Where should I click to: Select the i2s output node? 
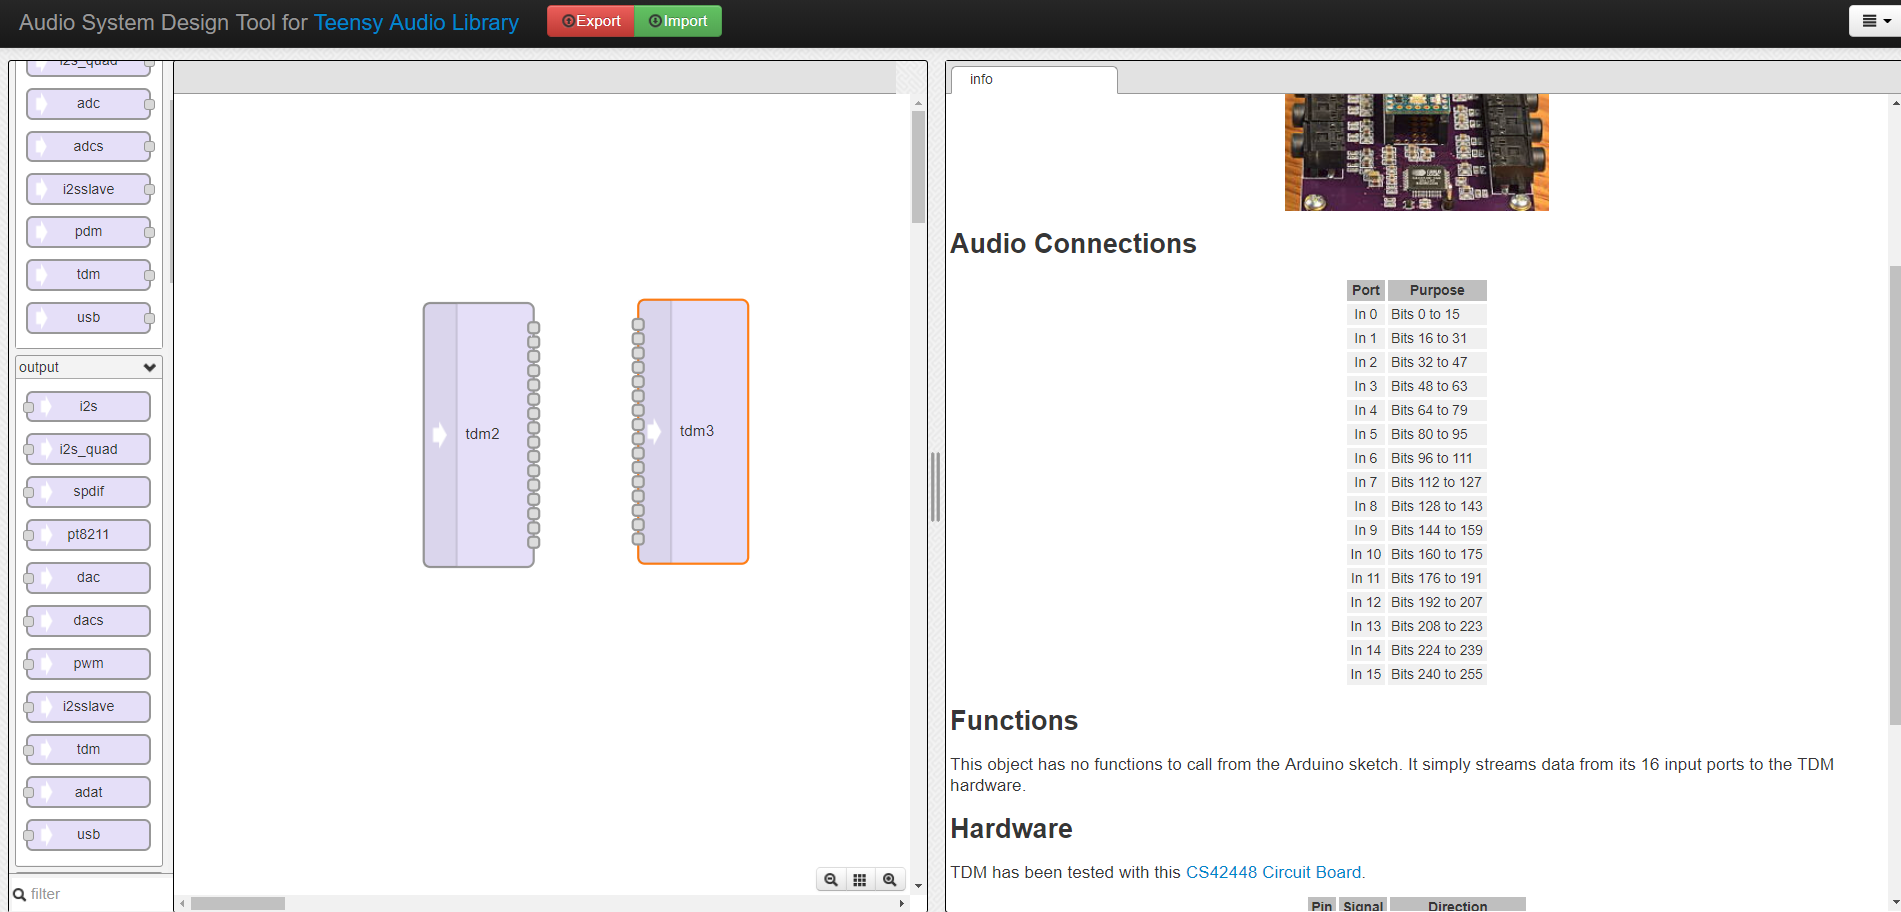tap(89, 407)
